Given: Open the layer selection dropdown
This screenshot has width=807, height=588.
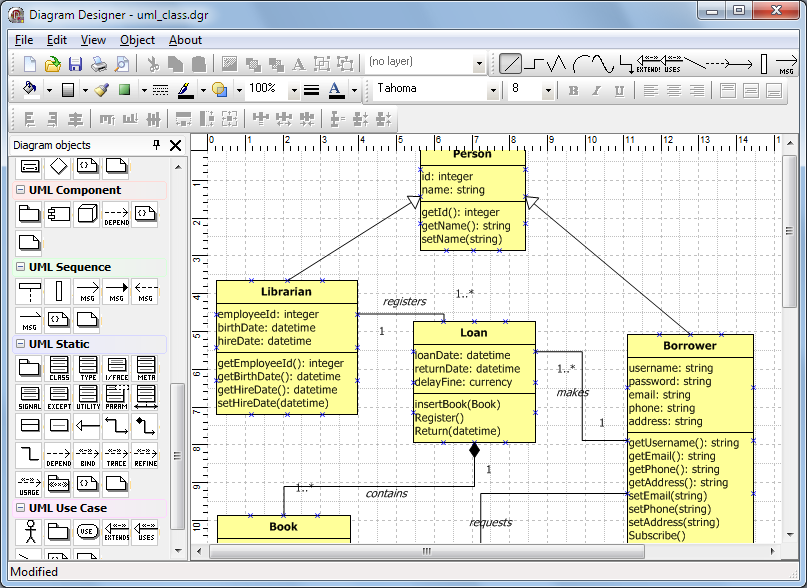Looking at the screenshot, I should click(479, 64).
